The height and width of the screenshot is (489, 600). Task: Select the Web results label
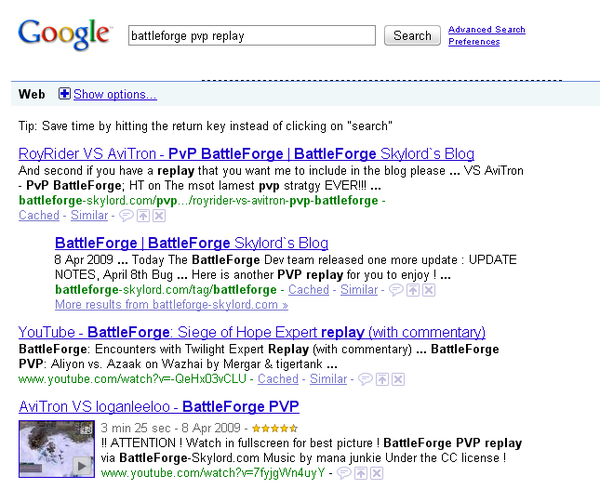[x=32, y=94]
